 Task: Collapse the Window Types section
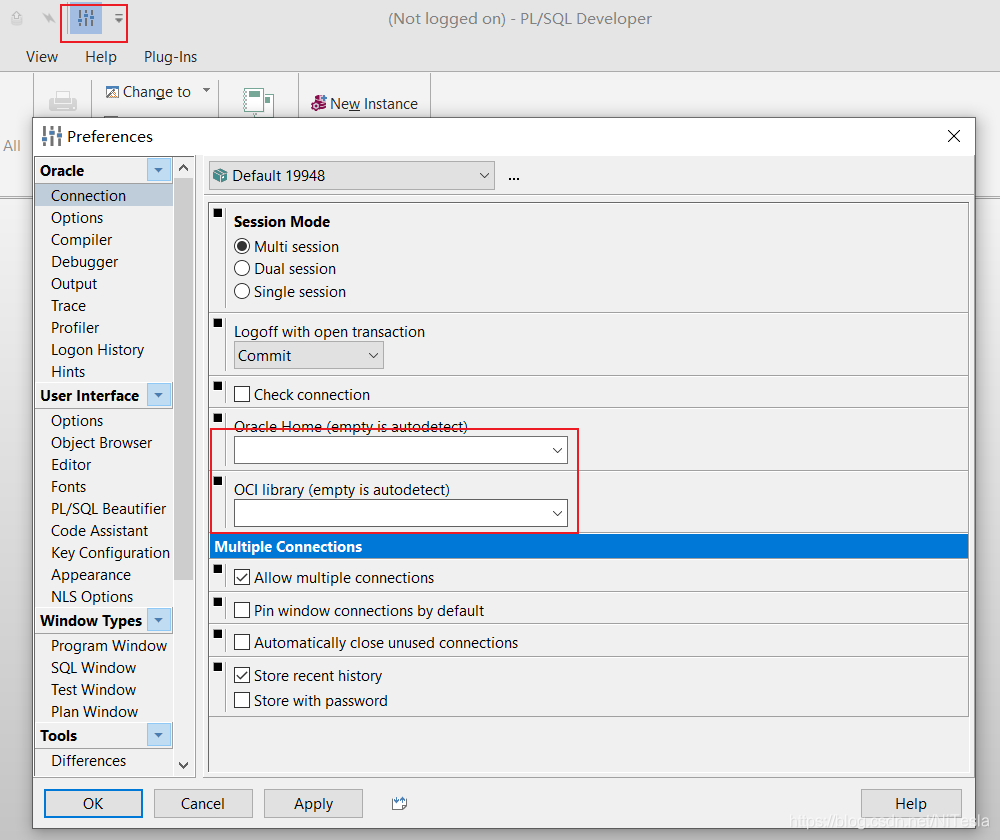159,620
